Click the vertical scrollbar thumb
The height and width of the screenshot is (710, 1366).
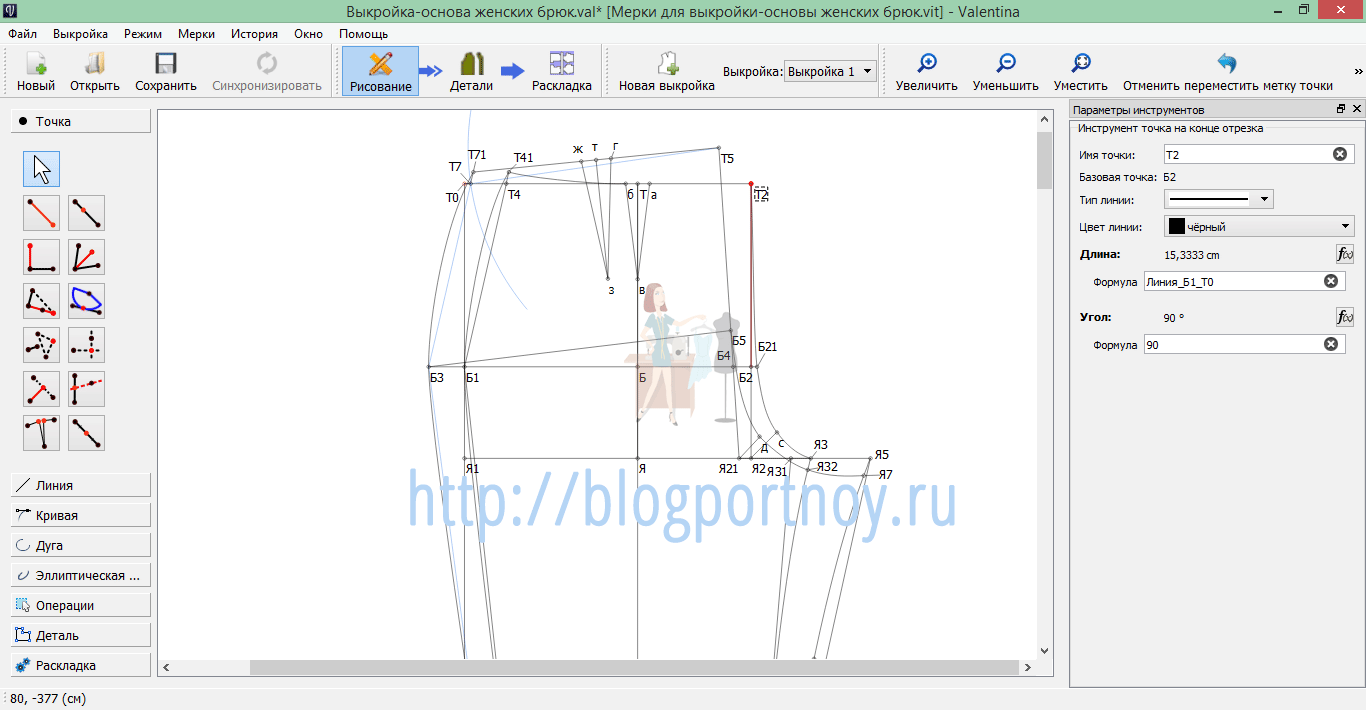point(1045,160)
